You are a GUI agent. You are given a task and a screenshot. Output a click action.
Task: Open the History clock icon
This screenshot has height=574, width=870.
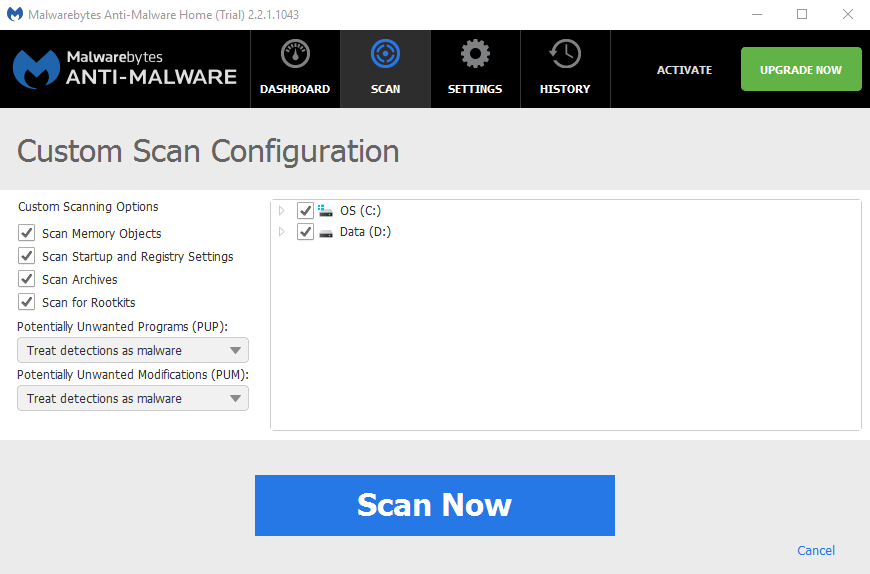565,54
